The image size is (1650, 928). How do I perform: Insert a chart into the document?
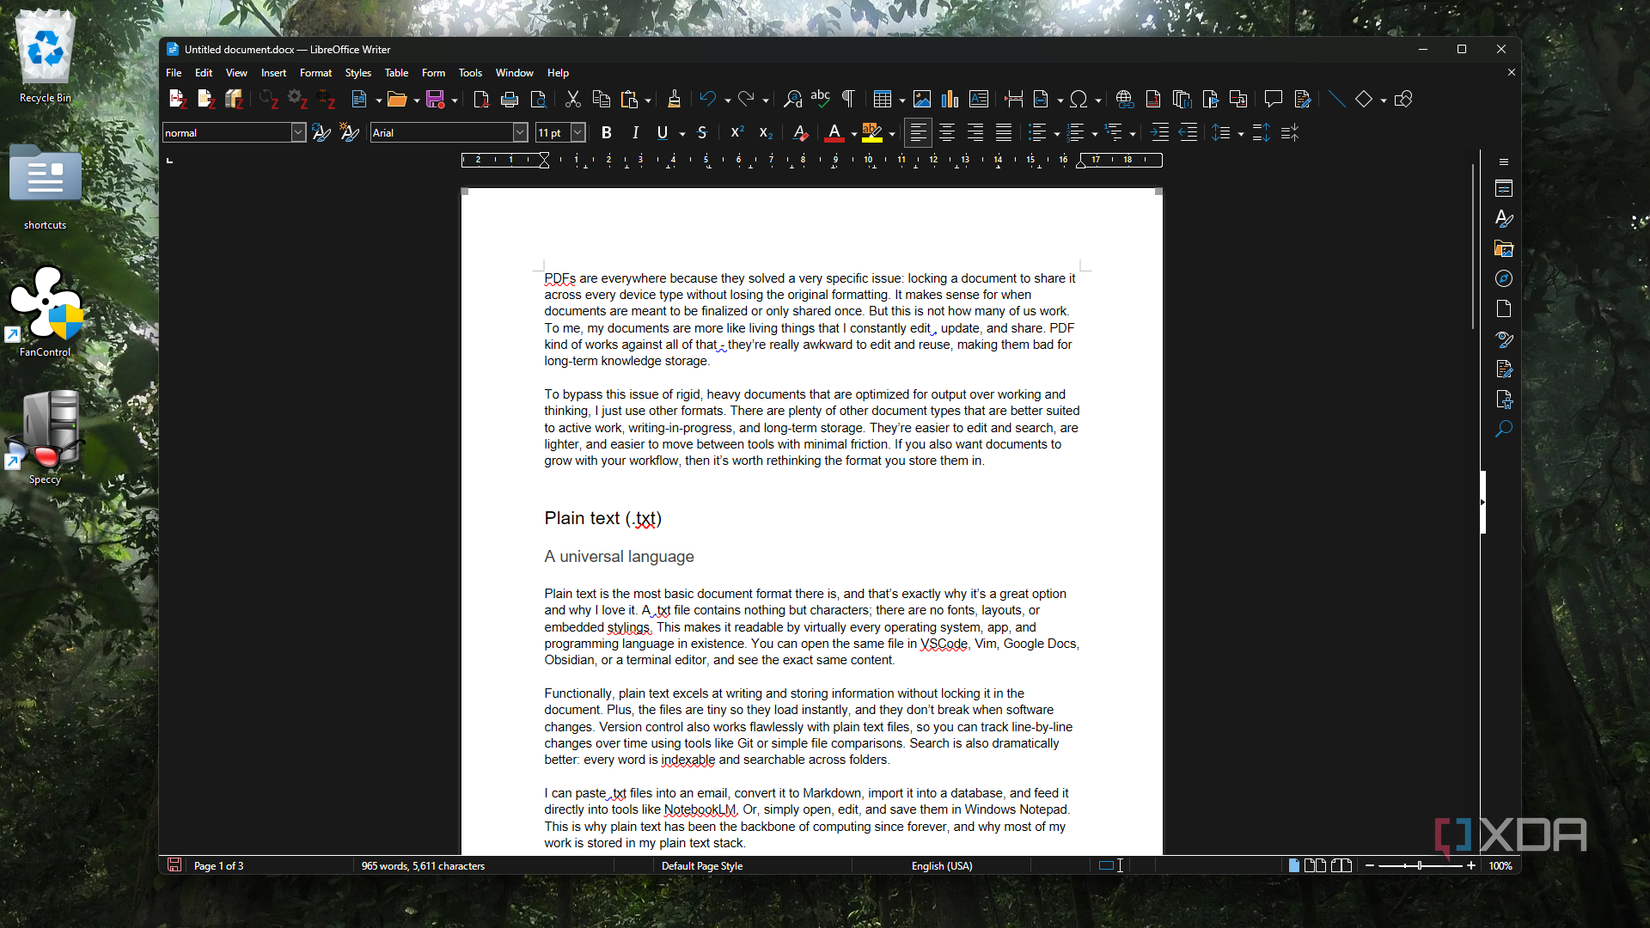pos(949,99)
